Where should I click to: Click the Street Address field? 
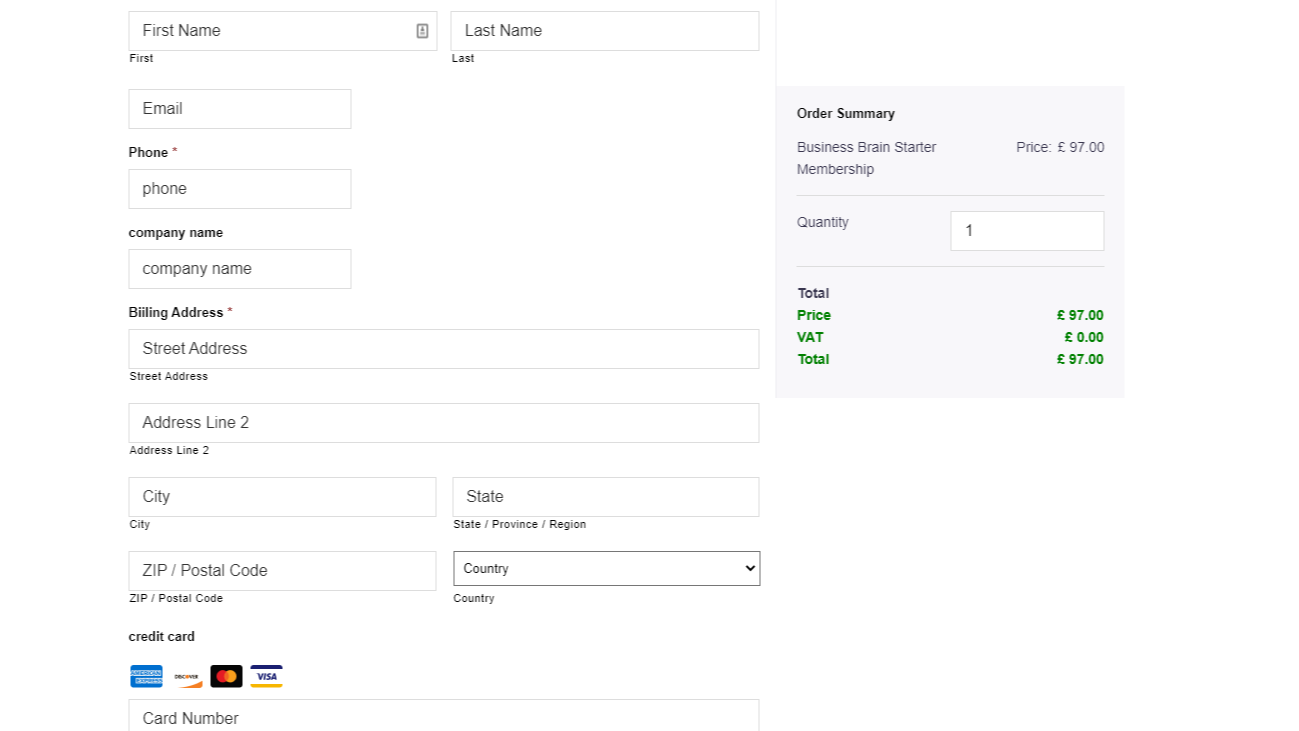click(x=444, y=349)
